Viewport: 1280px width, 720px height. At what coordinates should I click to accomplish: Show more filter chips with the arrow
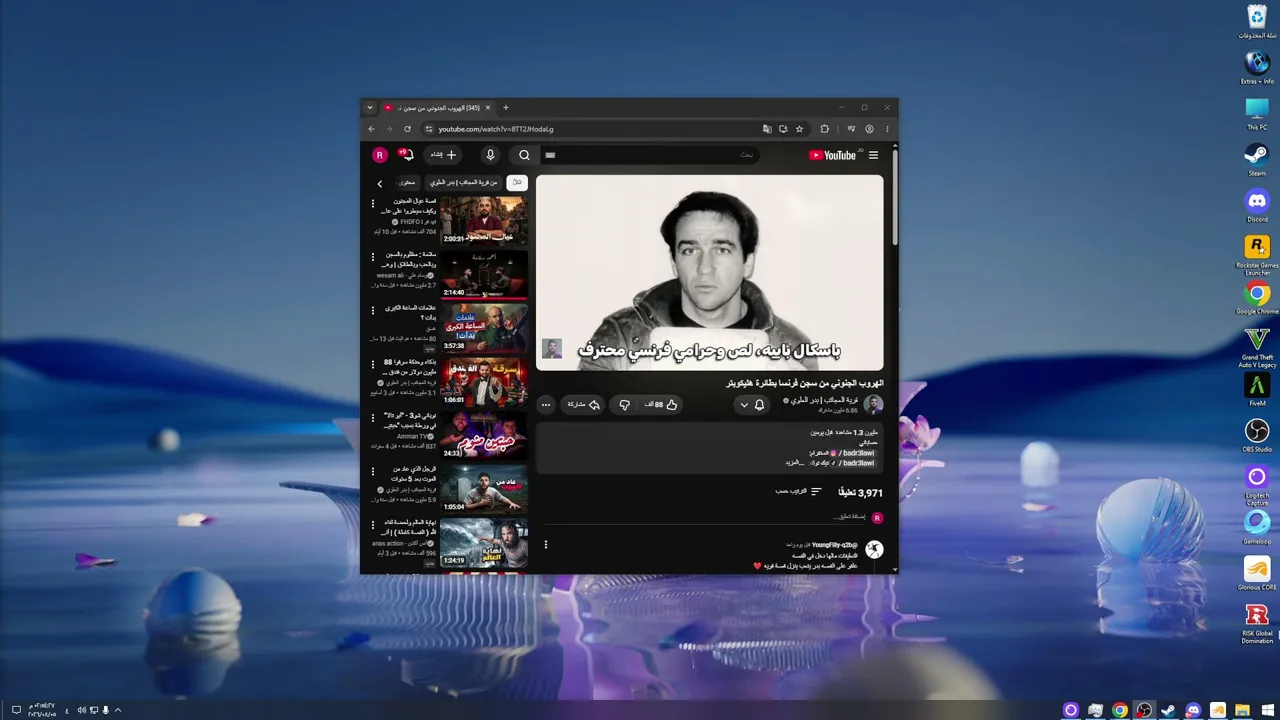380,183
